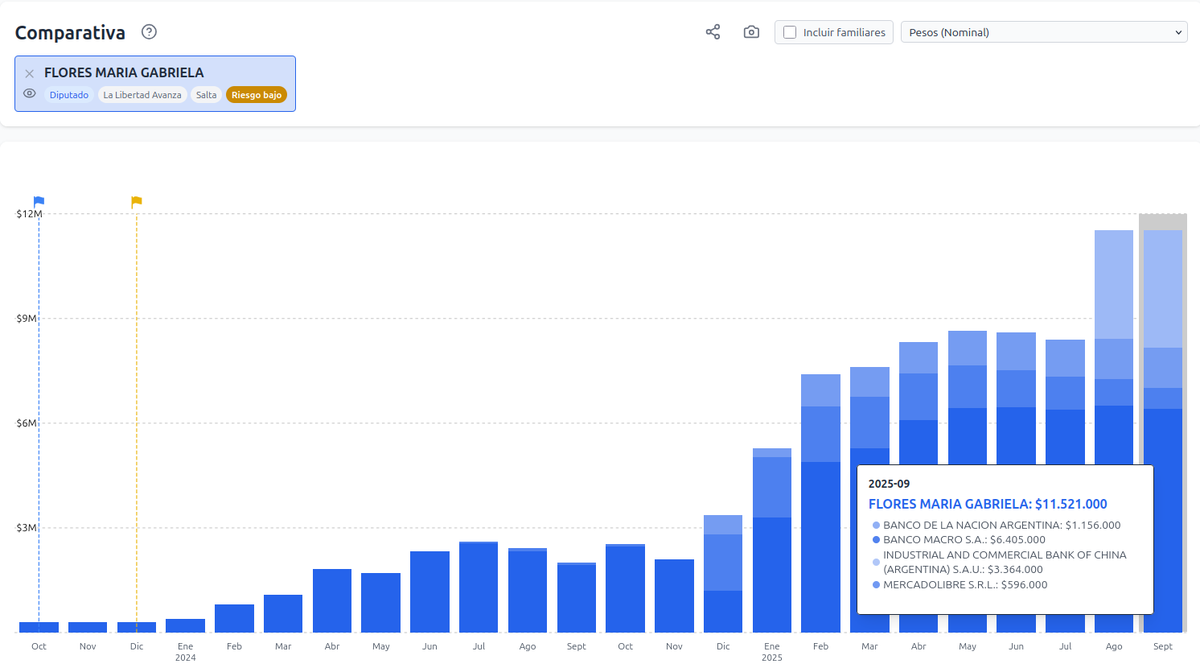Click the Ene 2025 axis label
This screenshot has width=1200, height=668.
point(772,652)
